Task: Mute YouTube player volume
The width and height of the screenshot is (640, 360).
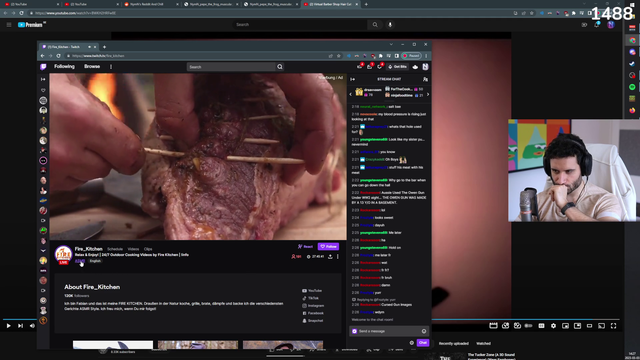Action: (32, 326)
